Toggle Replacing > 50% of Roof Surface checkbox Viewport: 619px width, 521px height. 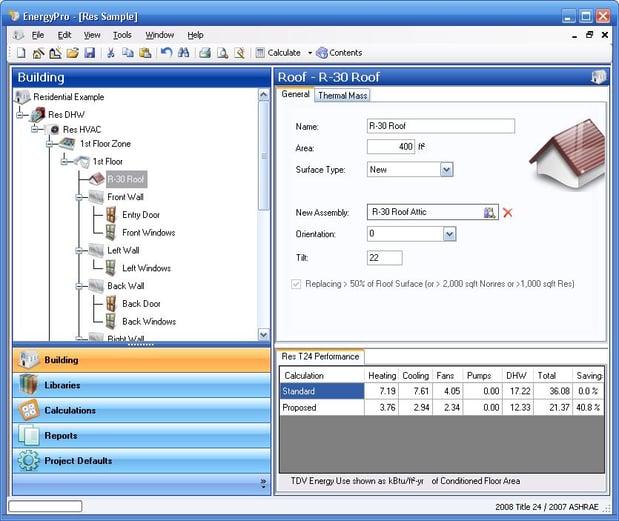click(298, 284)
